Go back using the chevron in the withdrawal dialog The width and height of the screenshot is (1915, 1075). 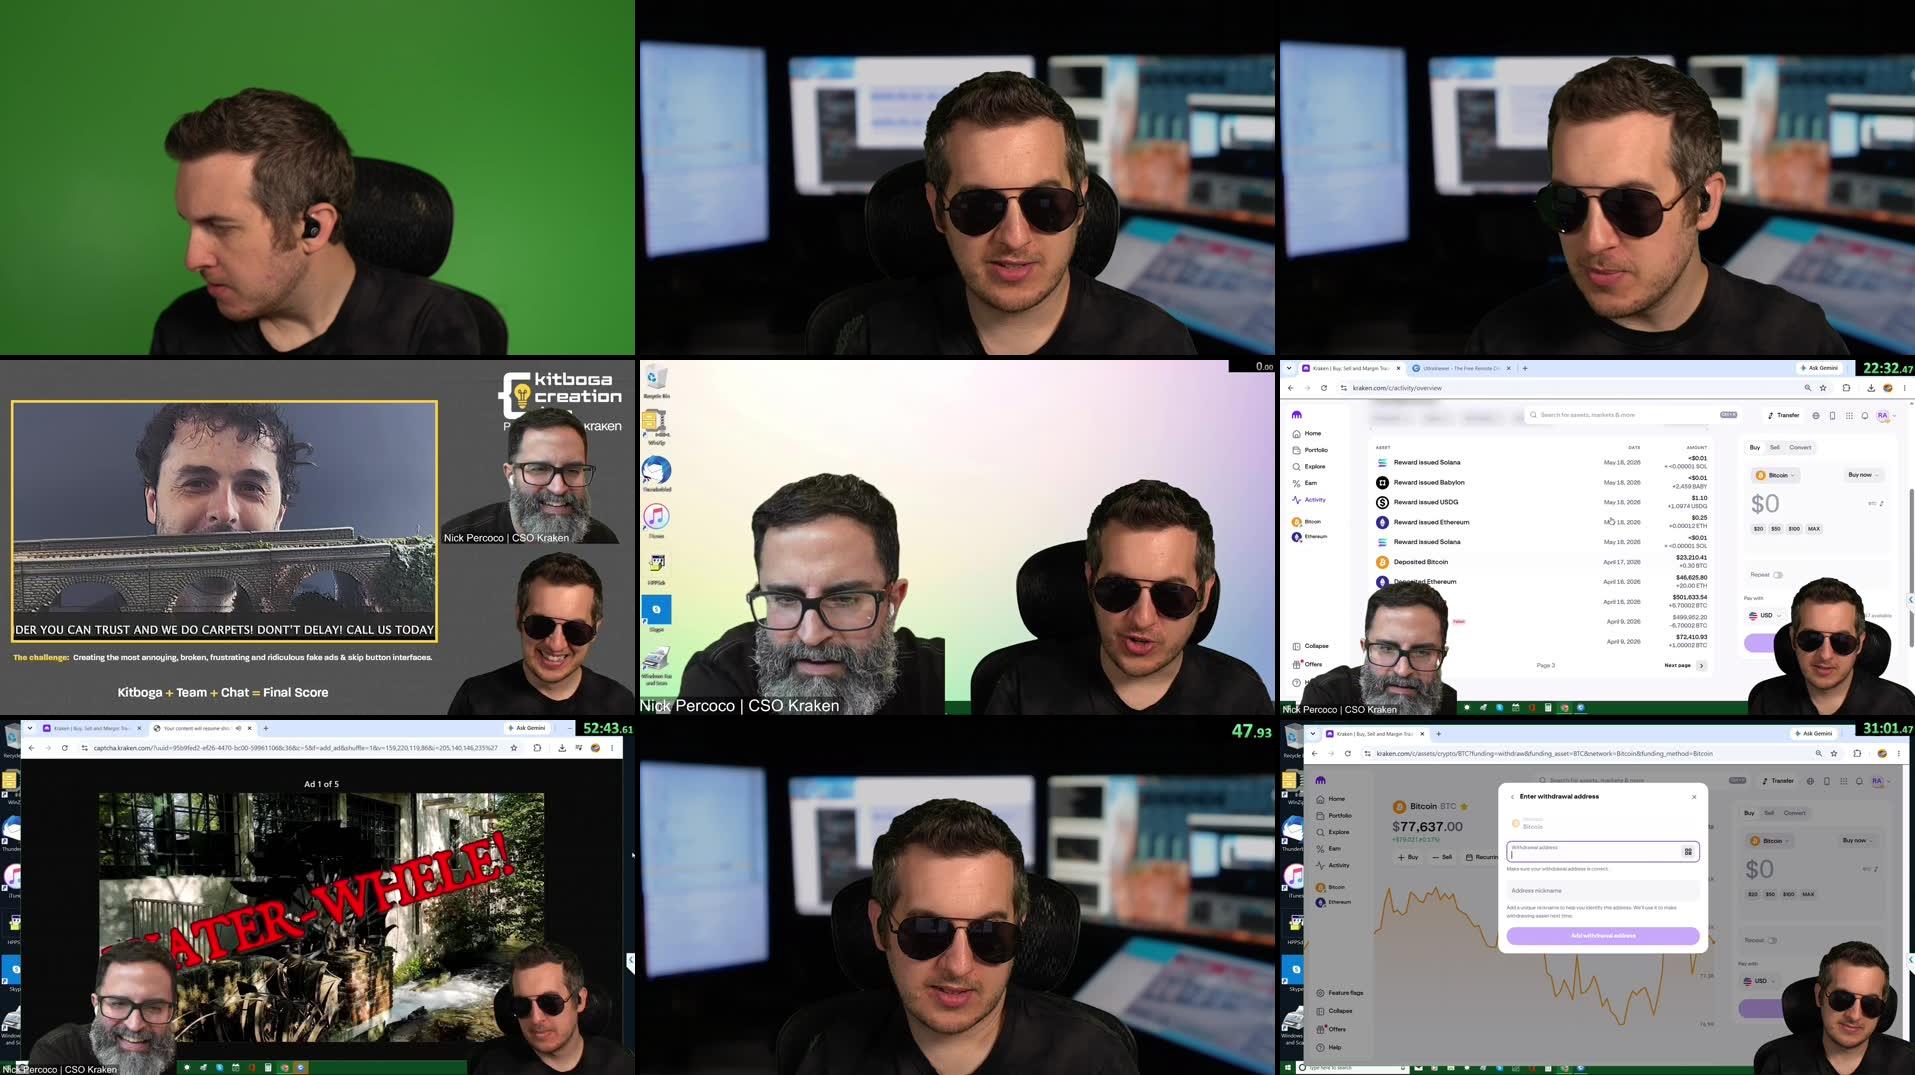[x=1512, y=797]
